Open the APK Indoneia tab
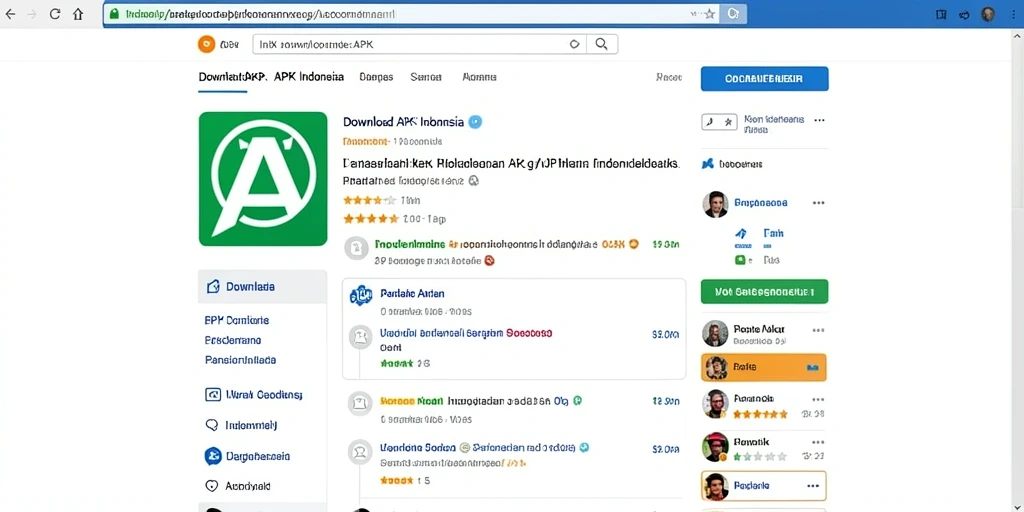The image size is (1024, 512). [x=309, y=76]
